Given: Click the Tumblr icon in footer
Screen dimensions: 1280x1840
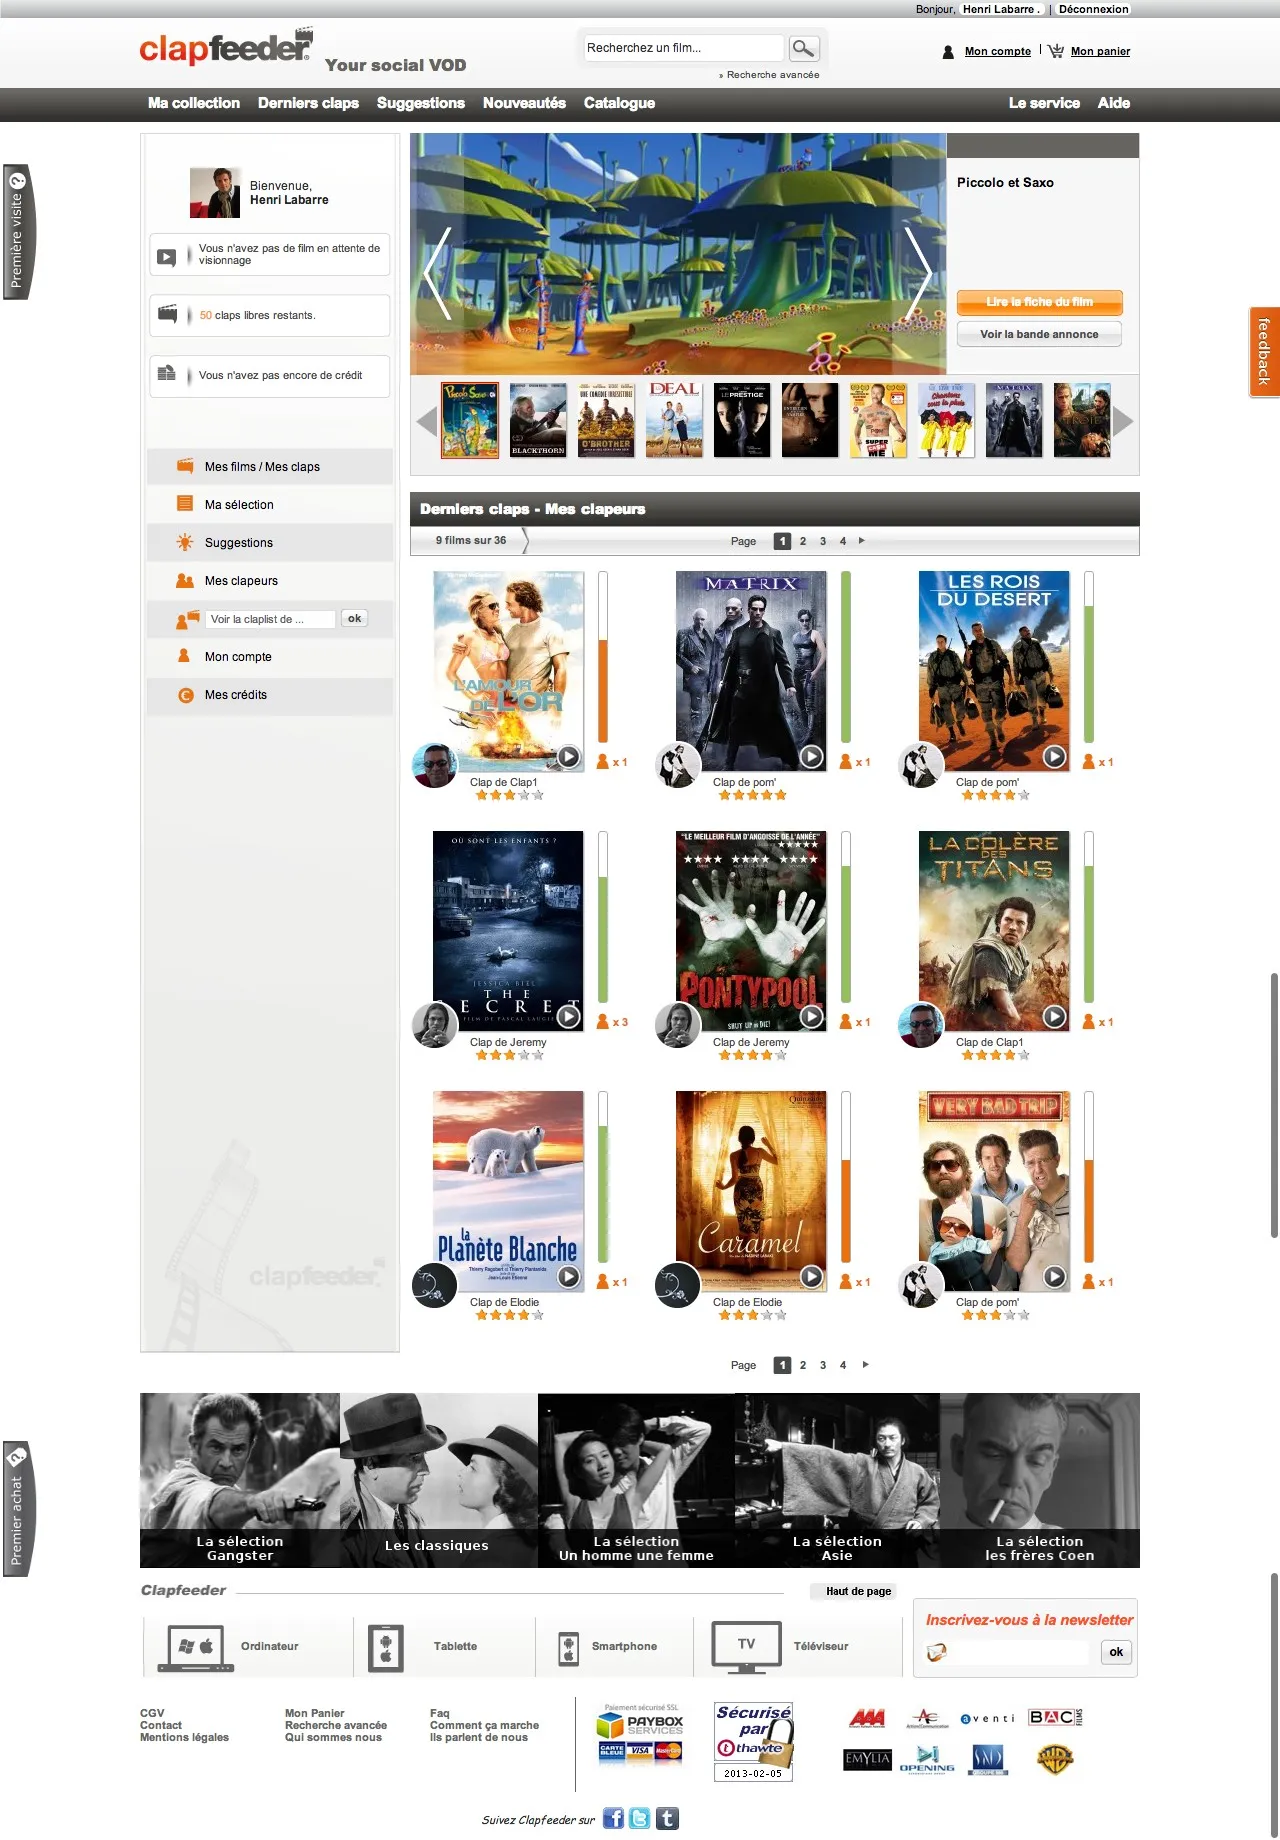Looking at the screenshot, I should 667,1818.
